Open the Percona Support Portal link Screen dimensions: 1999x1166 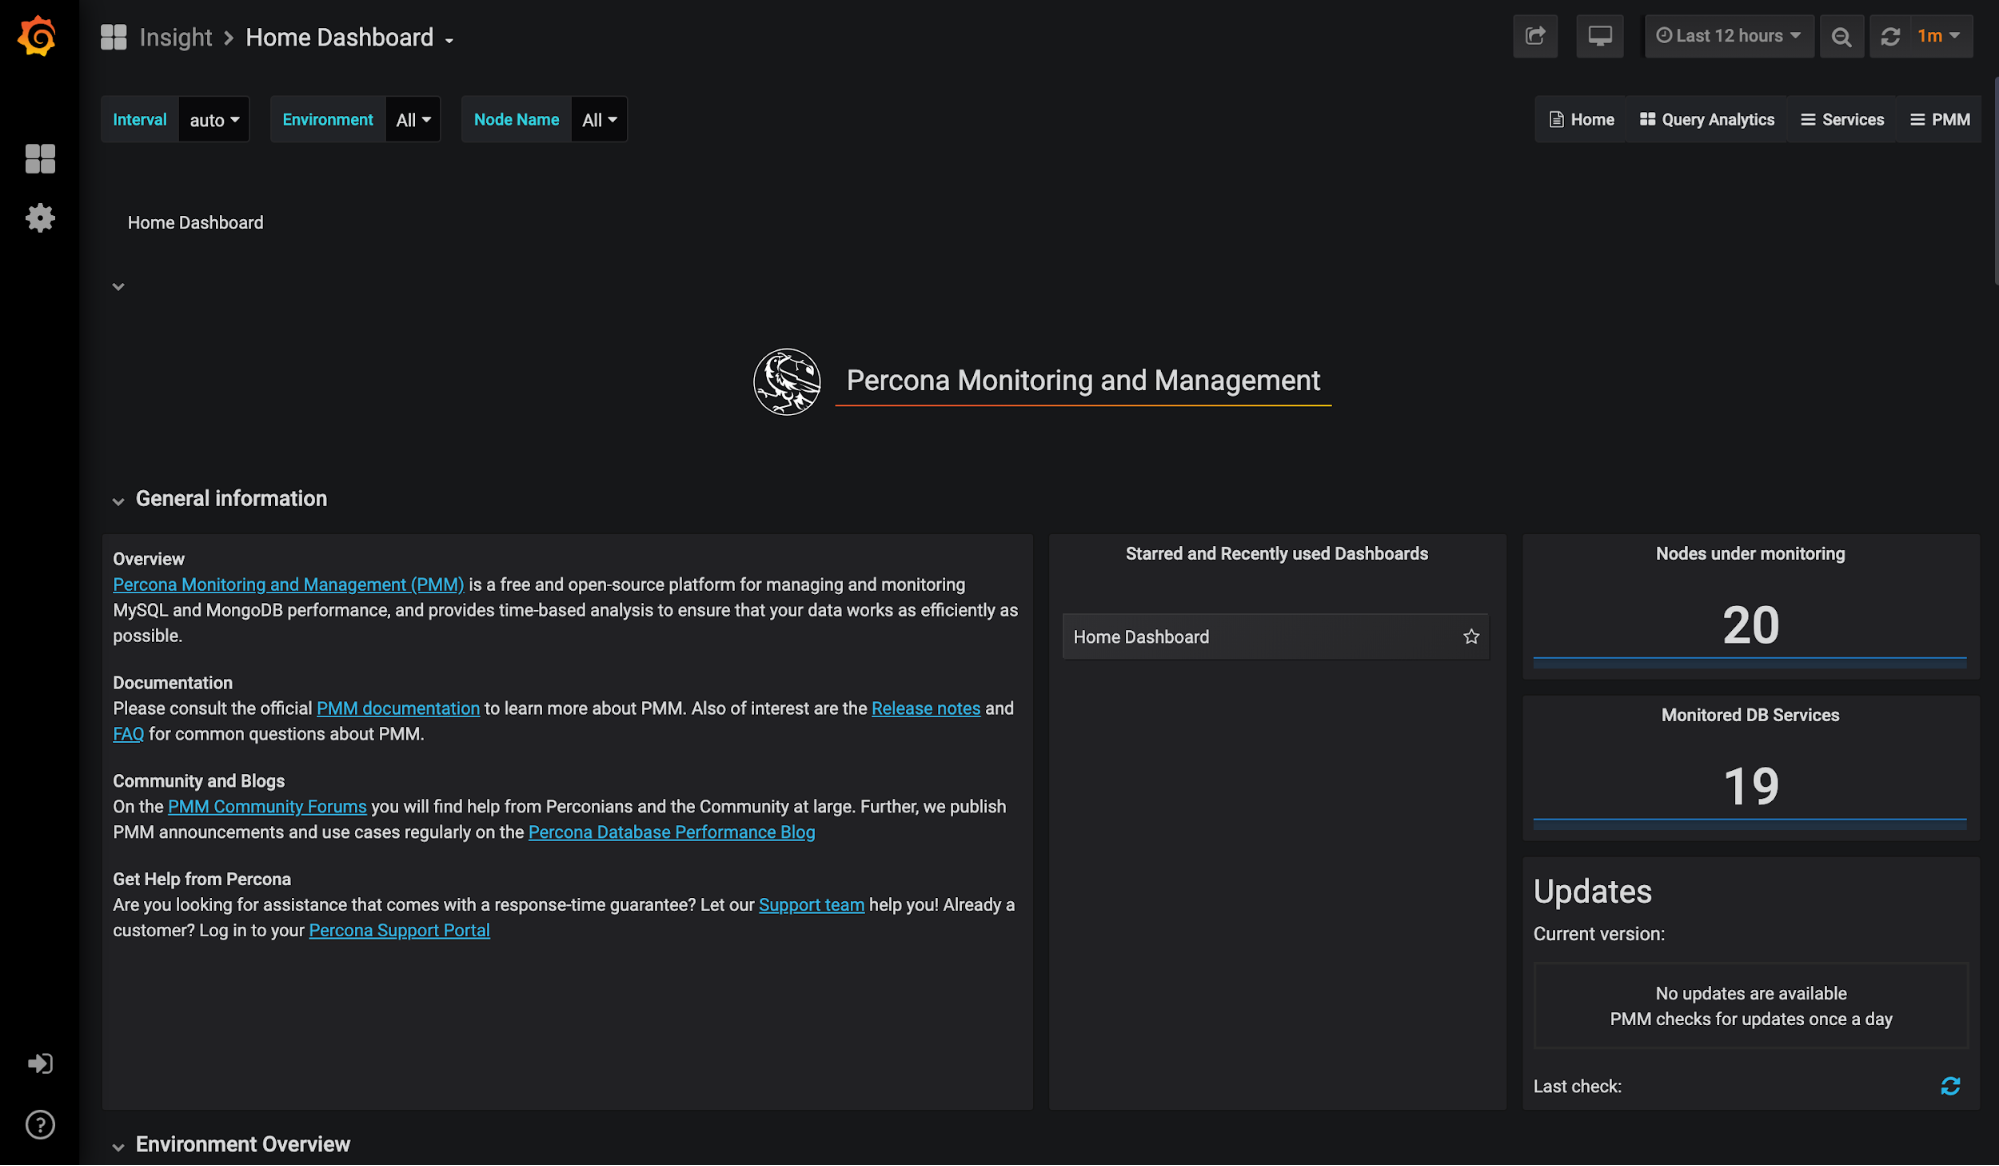(x=399, y=930)
